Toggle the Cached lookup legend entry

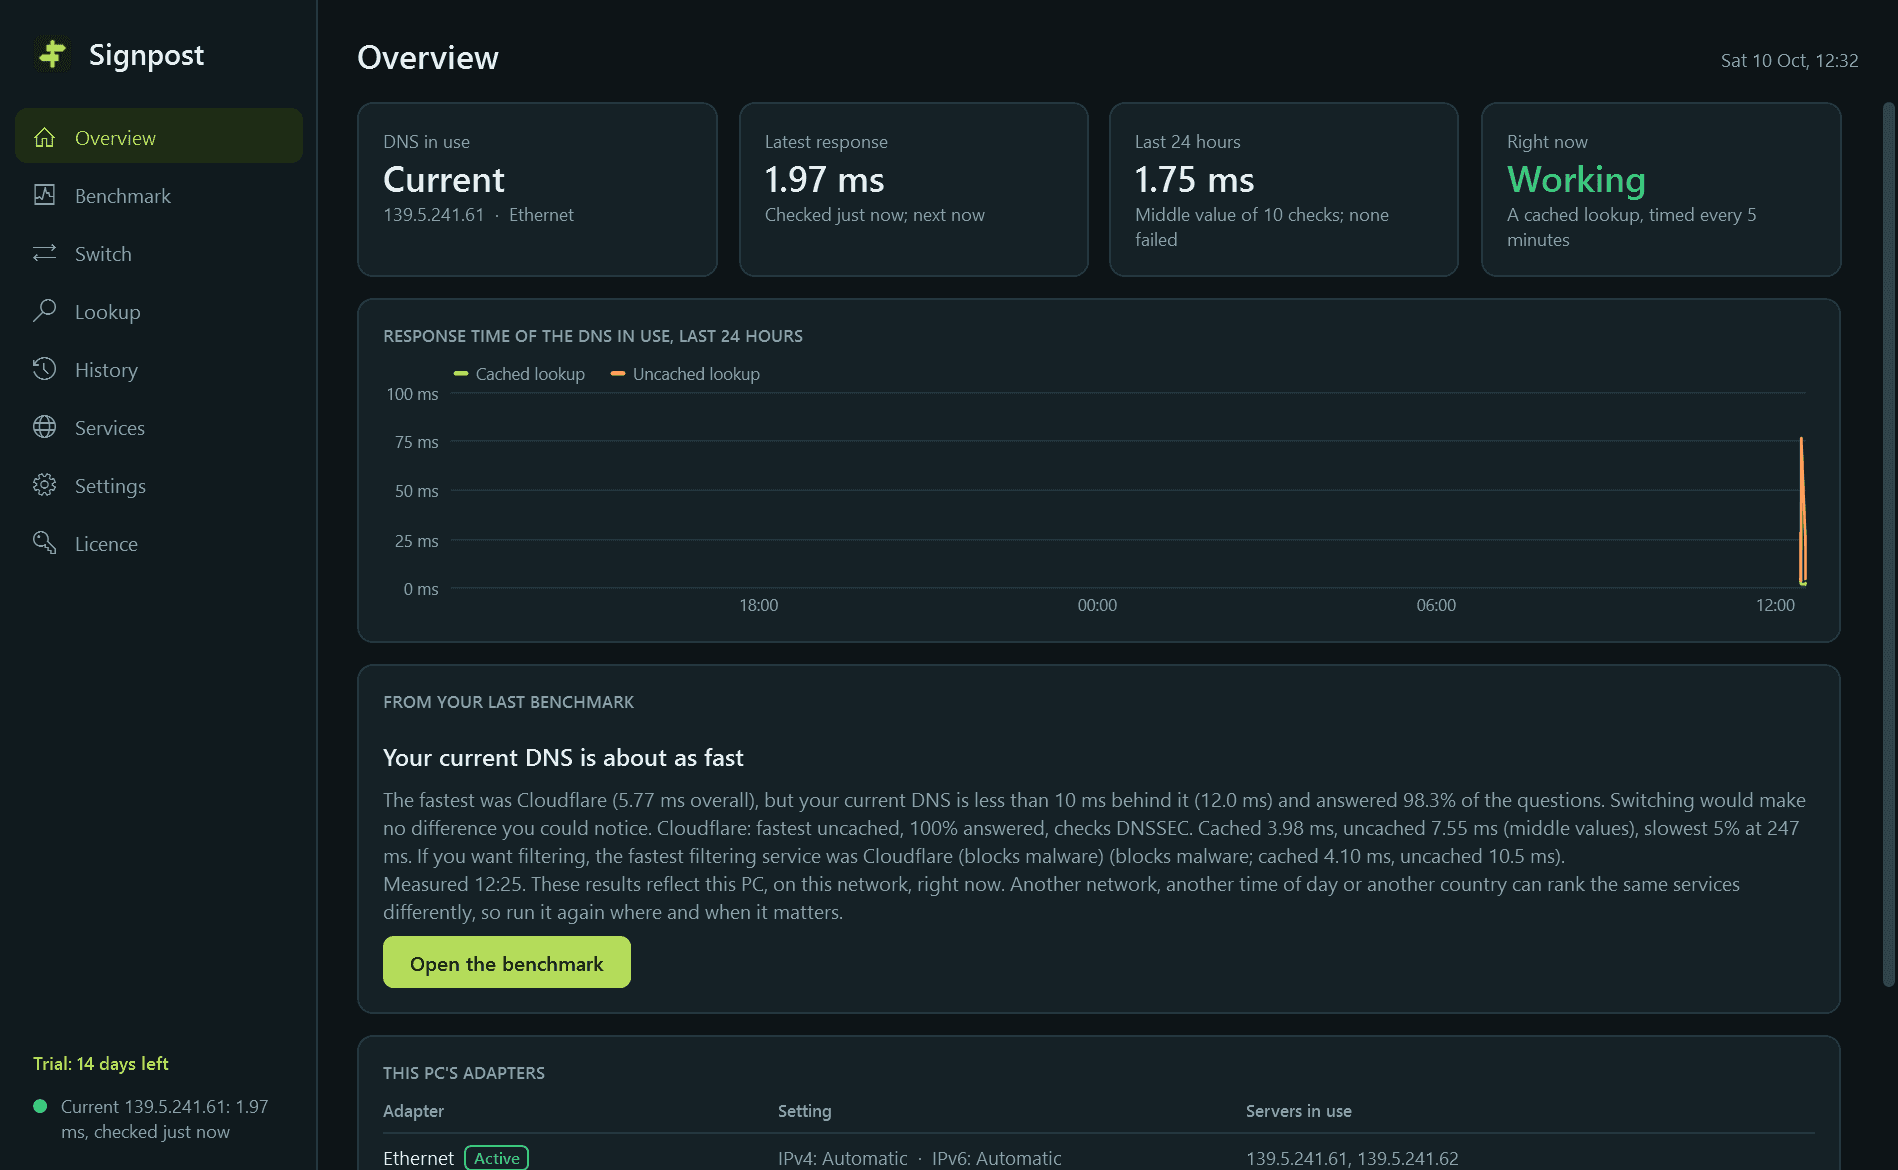519,374
